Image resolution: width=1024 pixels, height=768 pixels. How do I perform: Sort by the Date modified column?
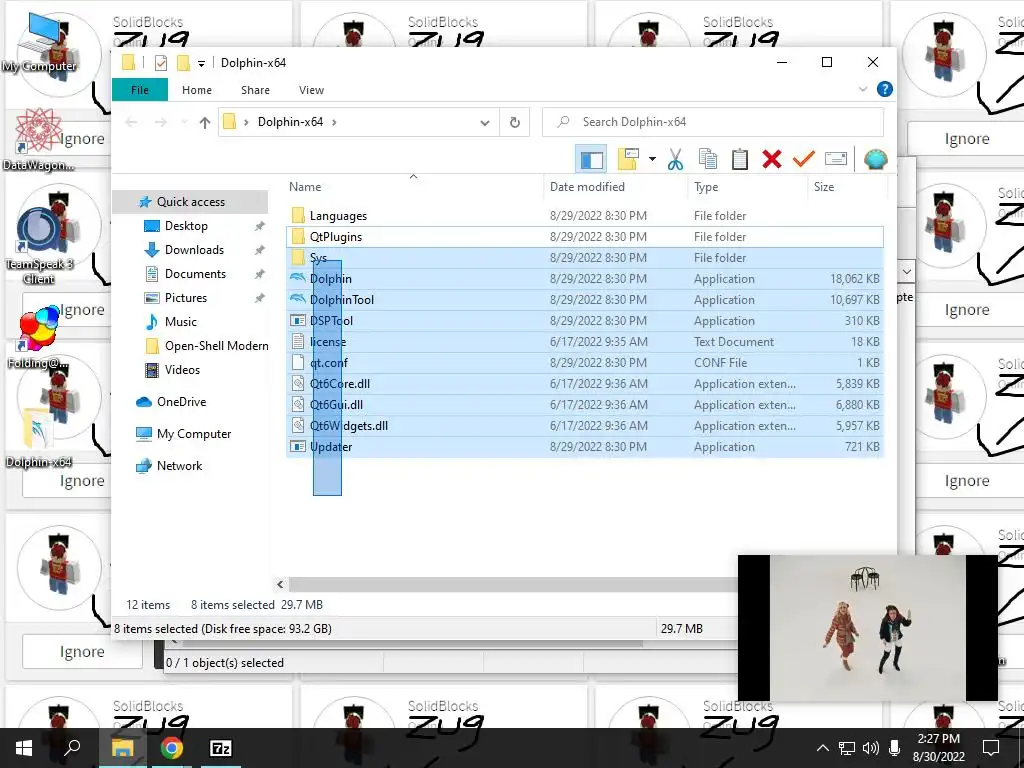click(x=615, y=187)
